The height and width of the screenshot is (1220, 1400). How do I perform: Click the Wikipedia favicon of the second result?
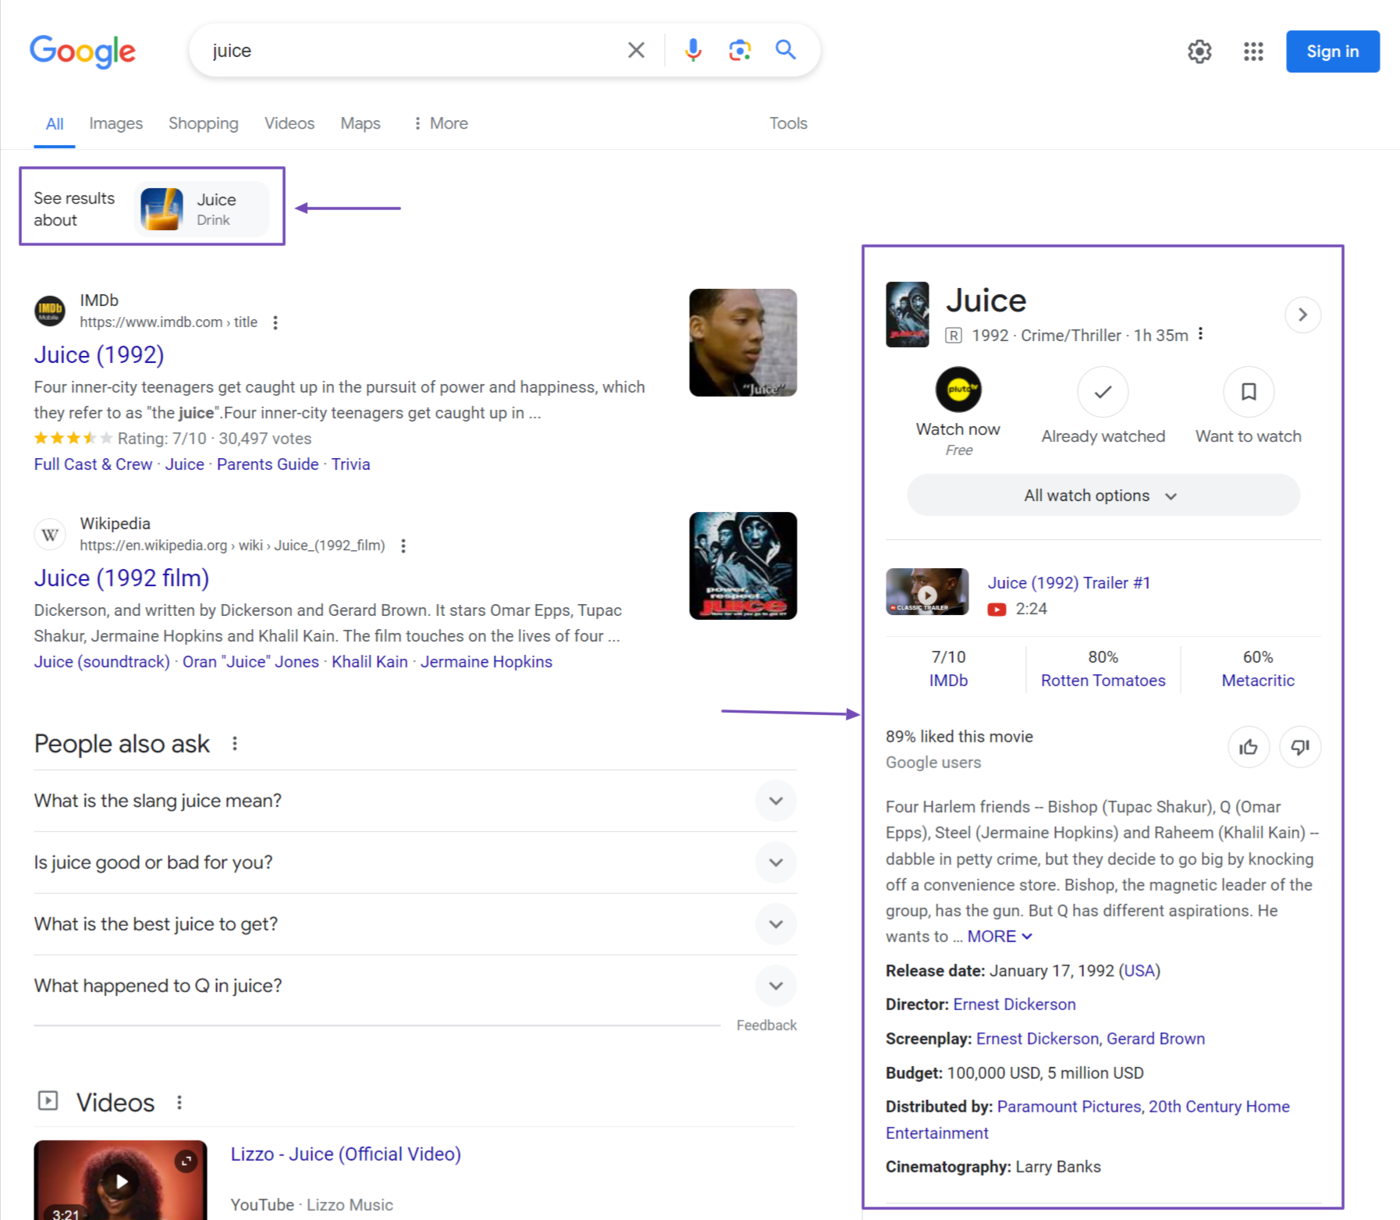coord(50,534)
